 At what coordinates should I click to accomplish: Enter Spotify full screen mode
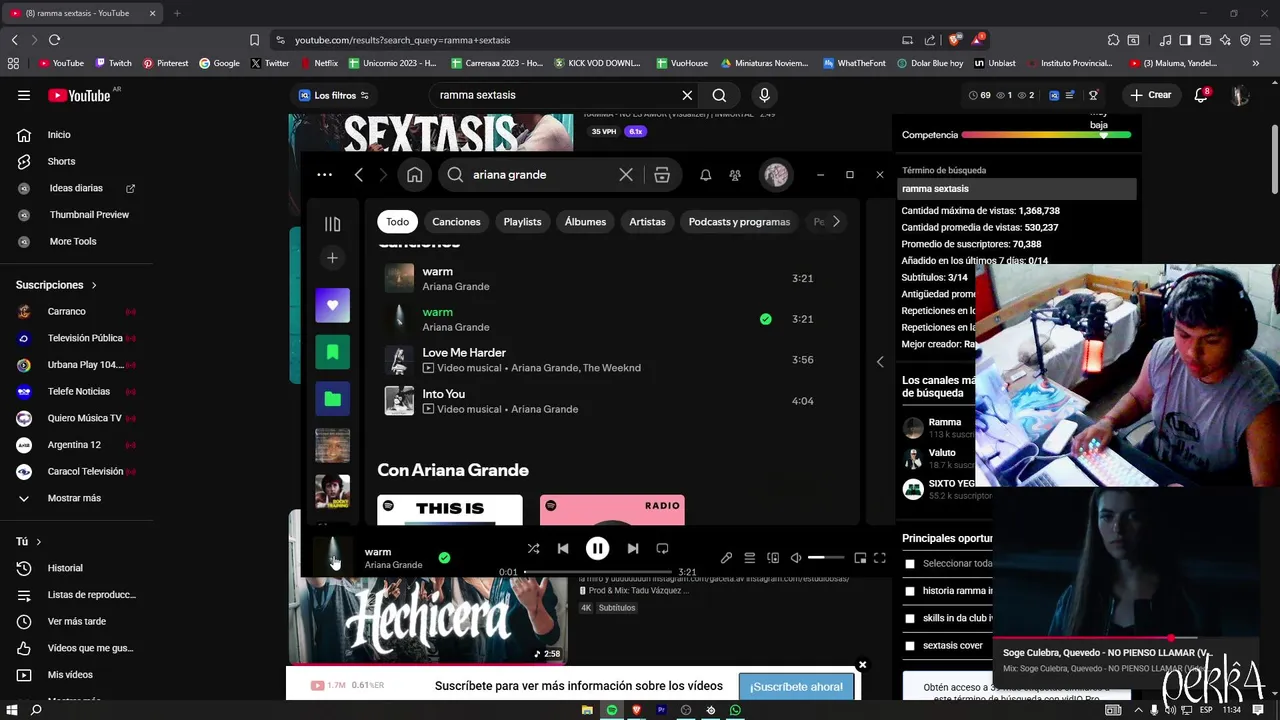pos(880,558)
